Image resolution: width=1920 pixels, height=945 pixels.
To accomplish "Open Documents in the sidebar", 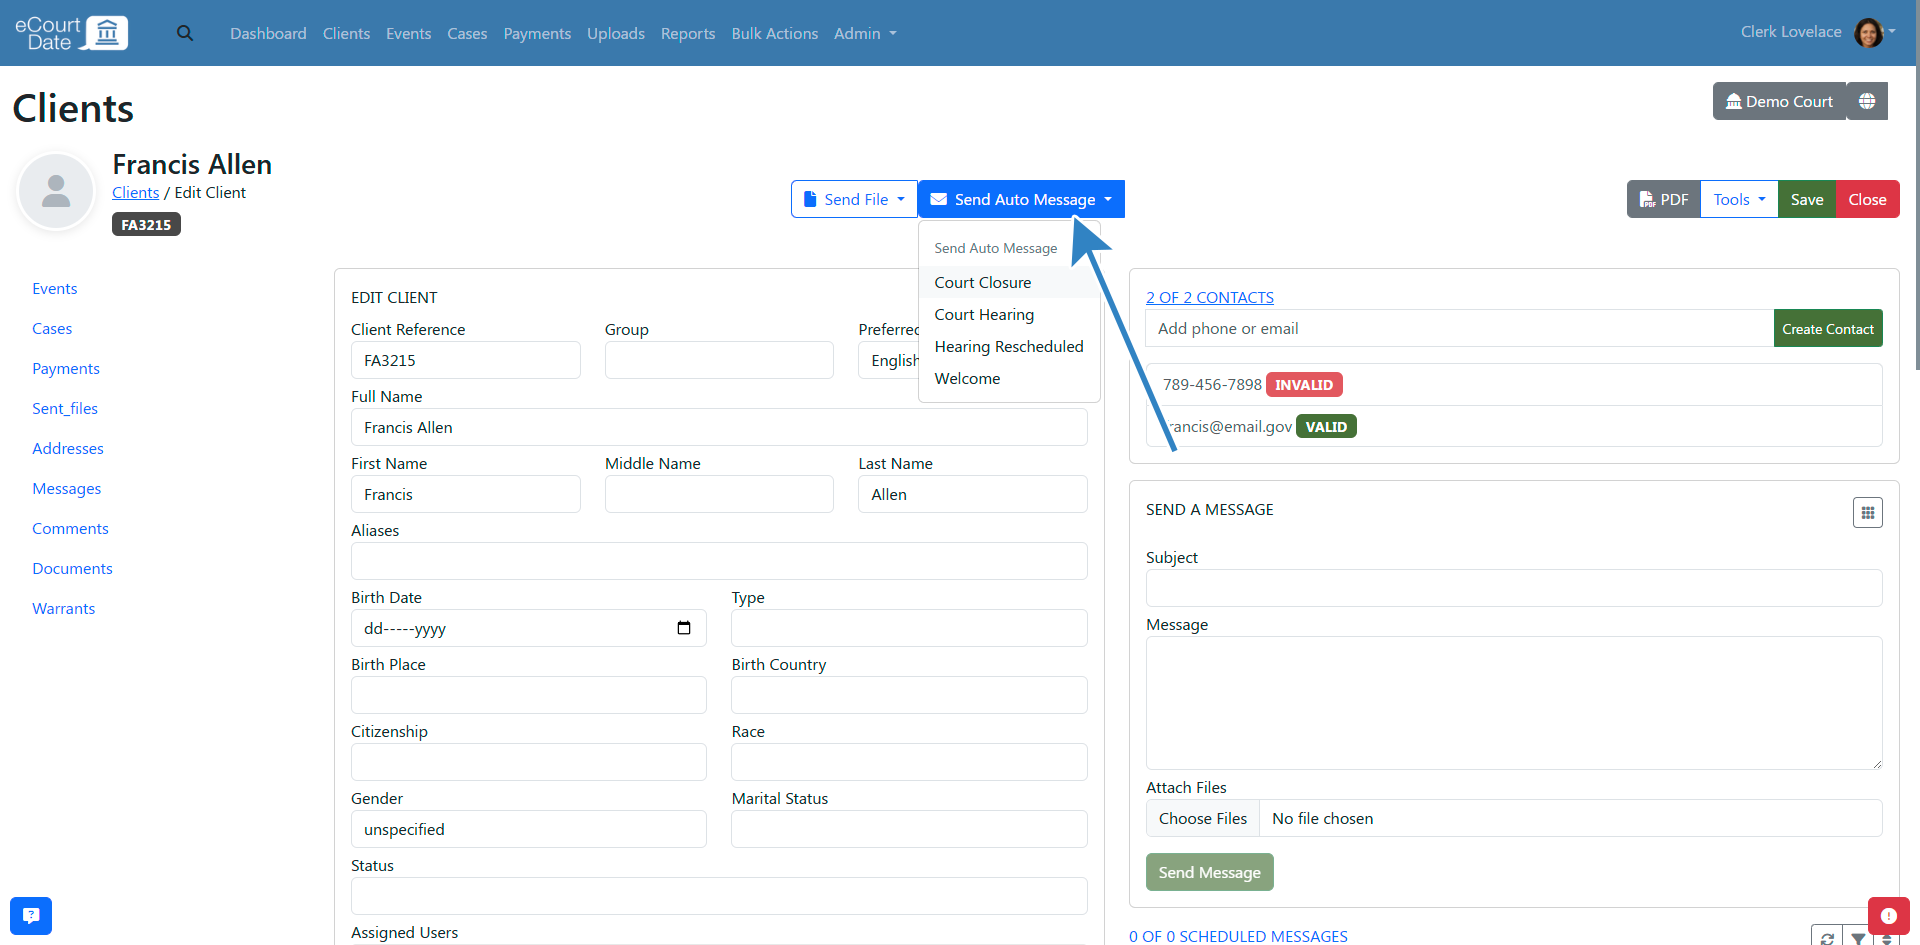I will [x=72, y=568].
